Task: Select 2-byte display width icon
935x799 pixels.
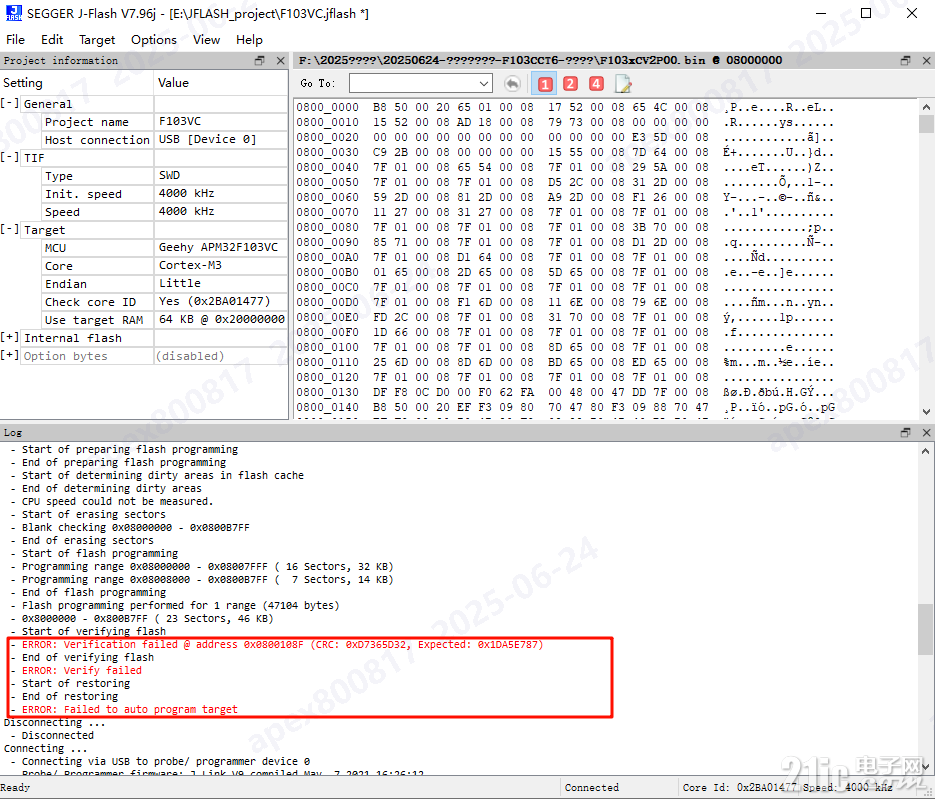Action: click(570, 83)
